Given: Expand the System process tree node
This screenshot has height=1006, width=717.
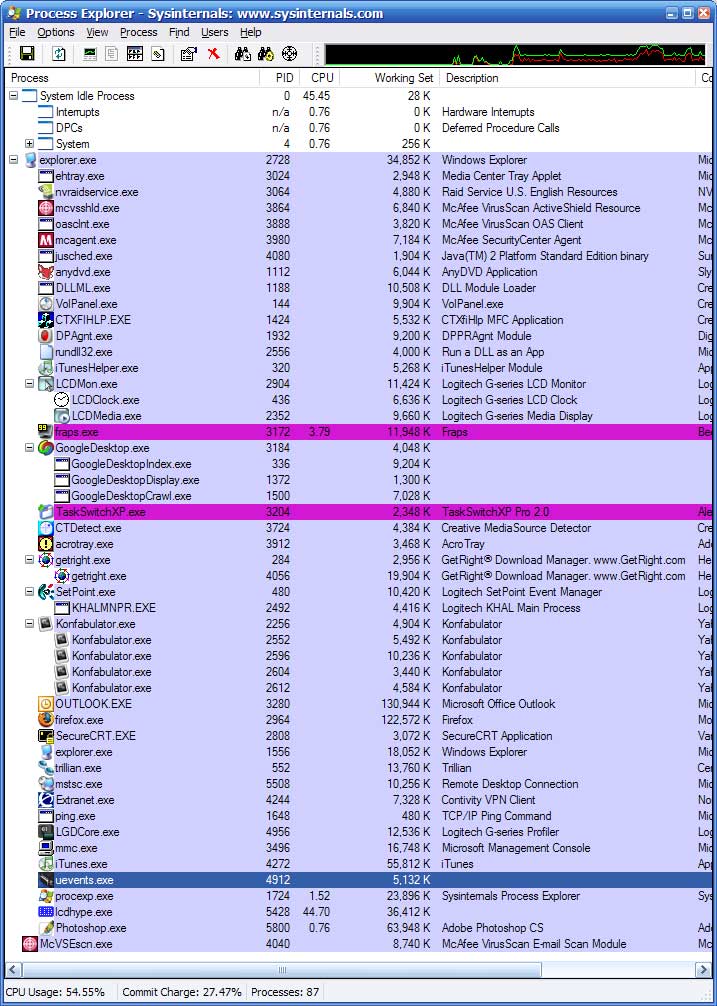Looking at the screenshot, I should (30, 144).
